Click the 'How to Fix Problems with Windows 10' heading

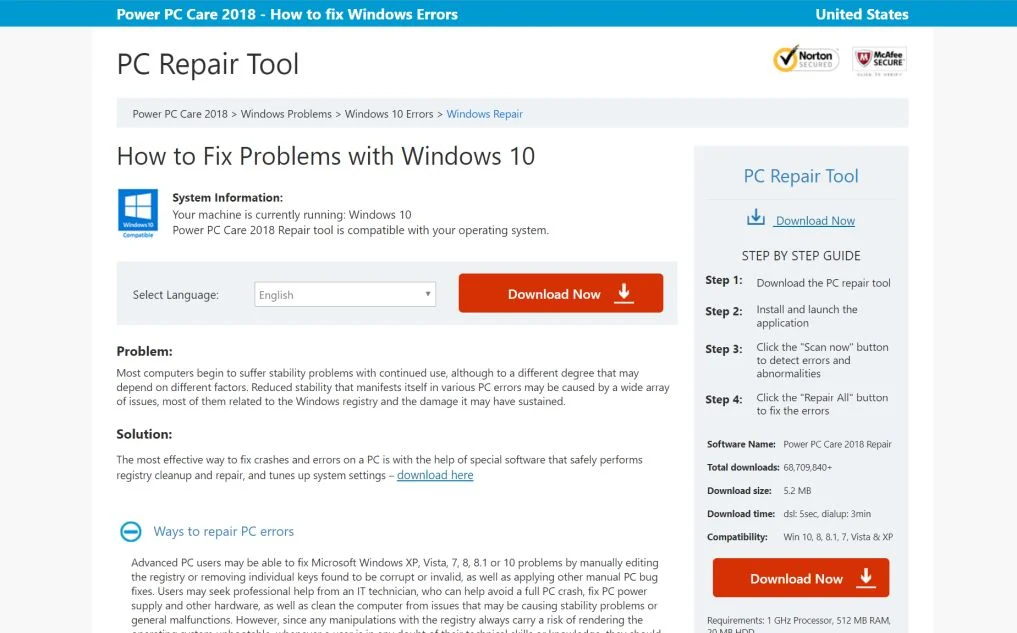coord(326,156)
